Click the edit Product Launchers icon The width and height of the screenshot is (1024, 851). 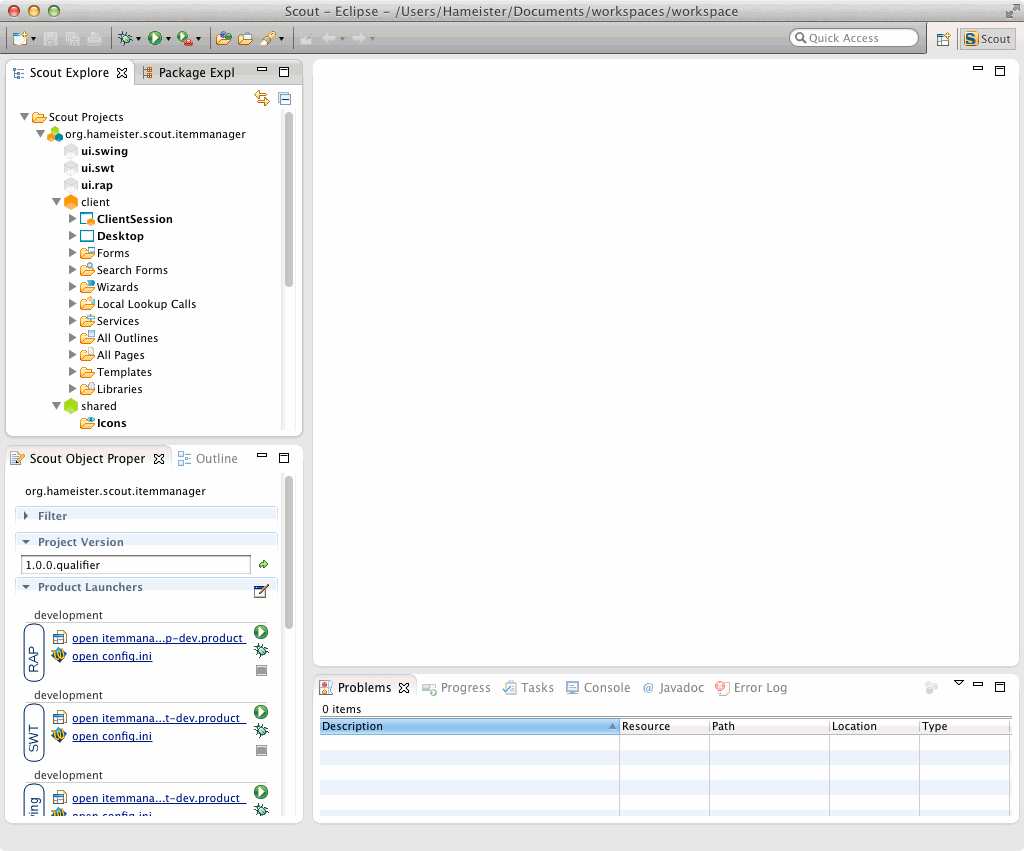click(x=261, y=591)
